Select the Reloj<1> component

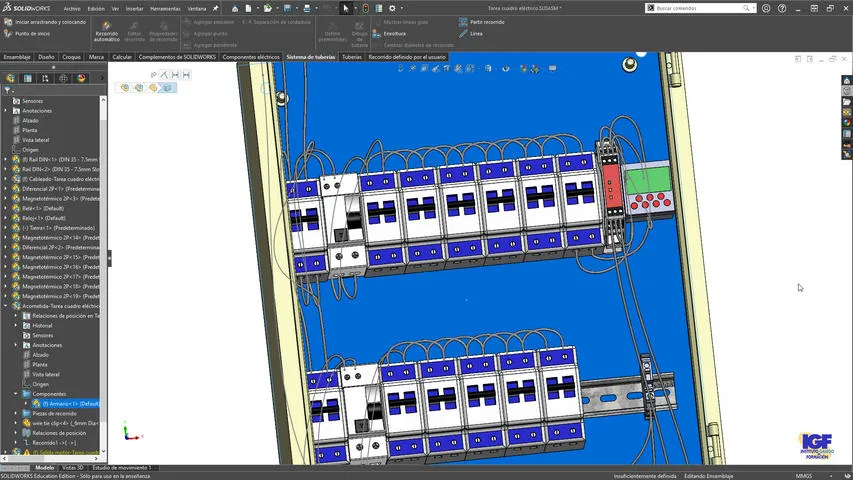coord(39,218)
